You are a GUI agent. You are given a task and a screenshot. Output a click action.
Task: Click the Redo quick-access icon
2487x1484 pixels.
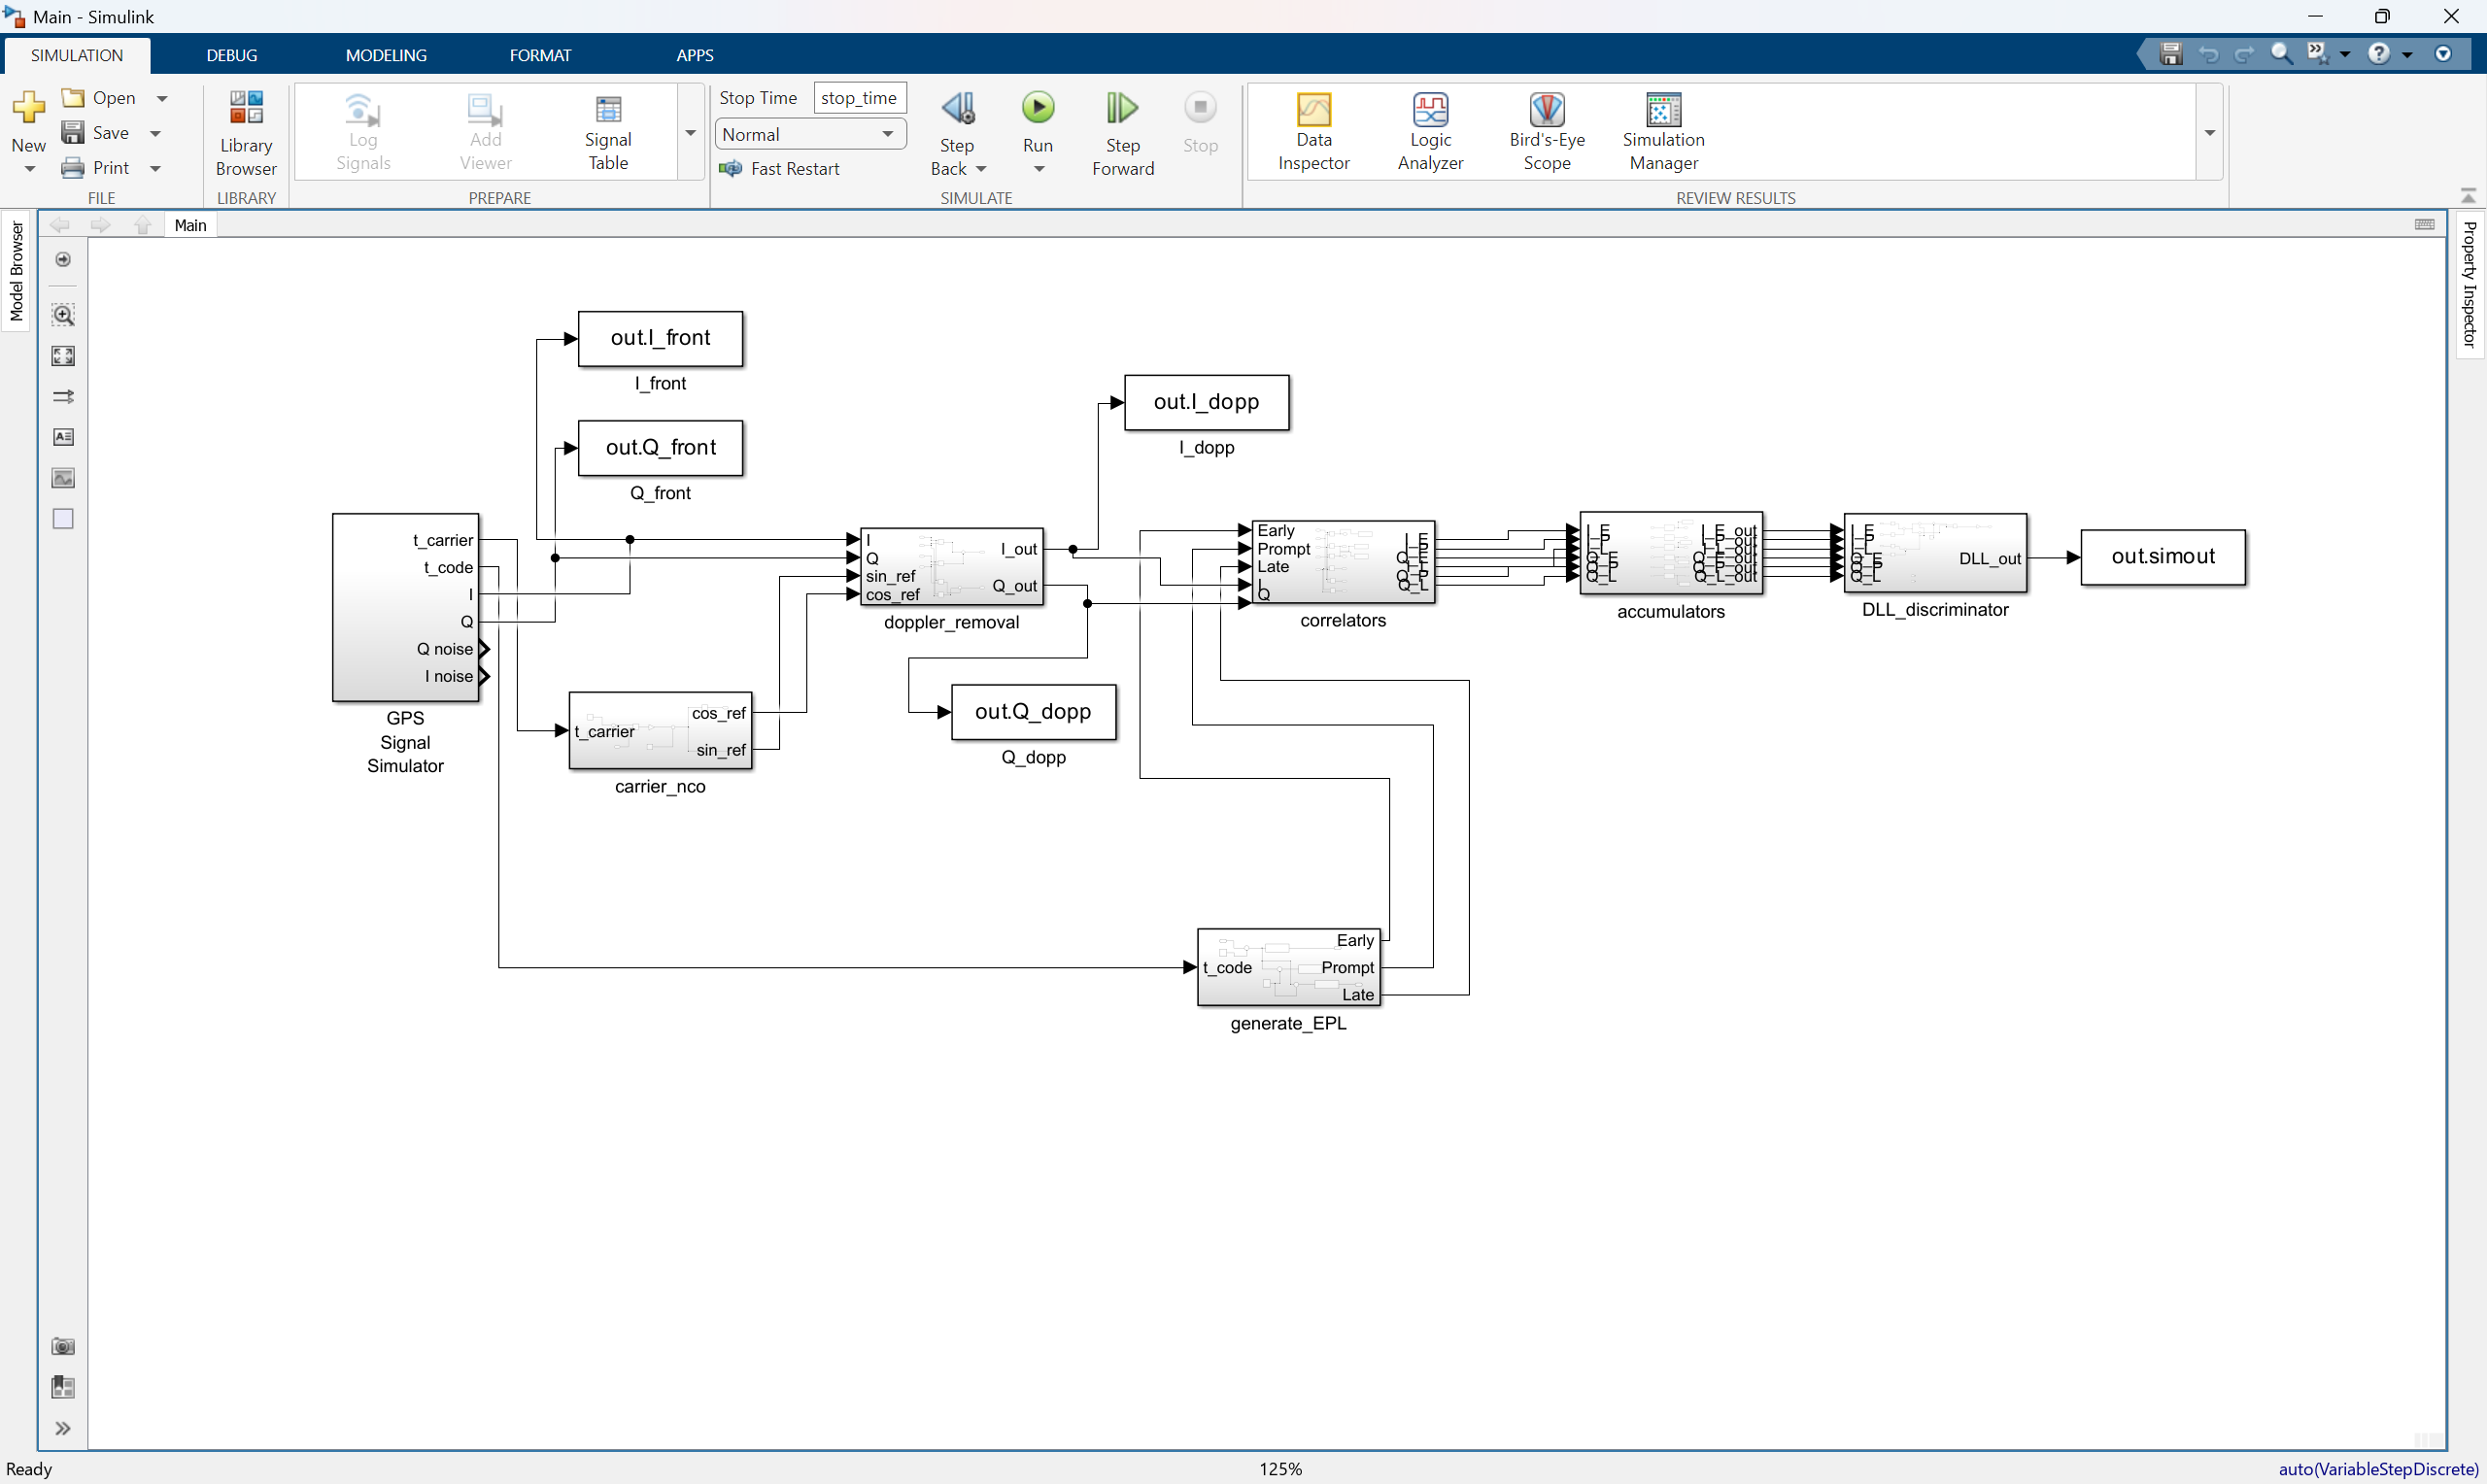2244,54
